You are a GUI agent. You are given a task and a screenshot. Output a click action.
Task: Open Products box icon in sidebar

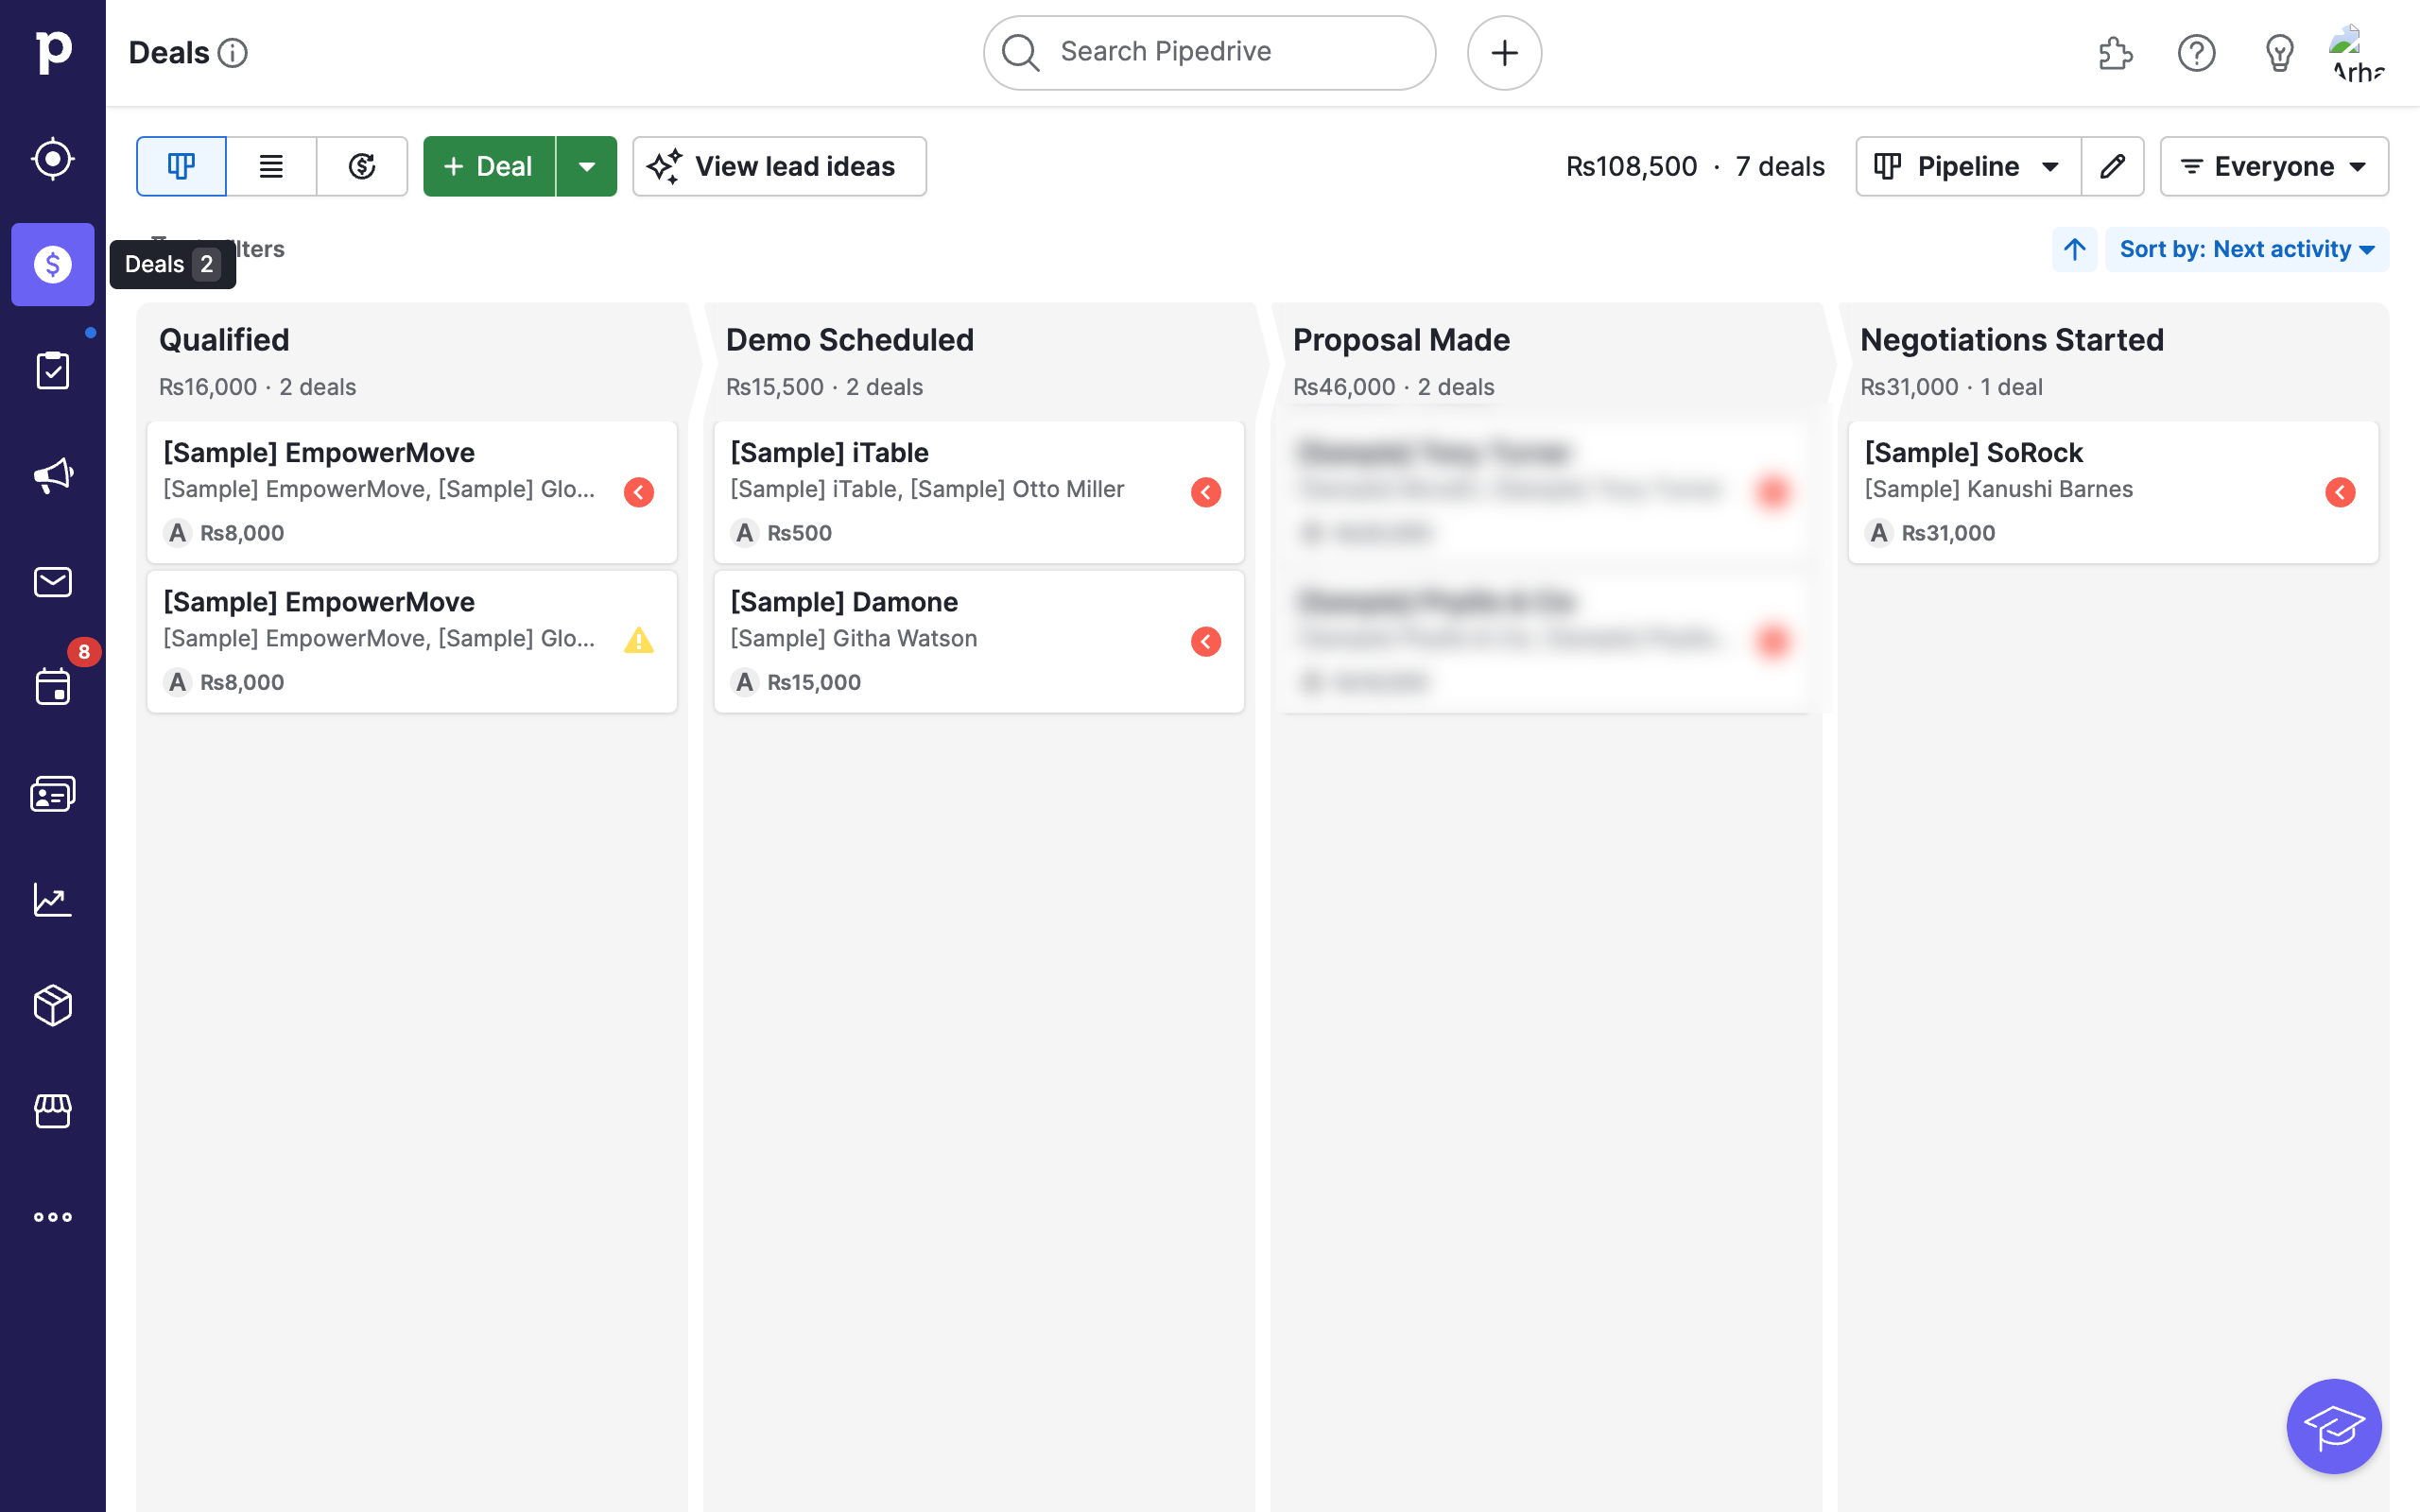click(52, 1005)
